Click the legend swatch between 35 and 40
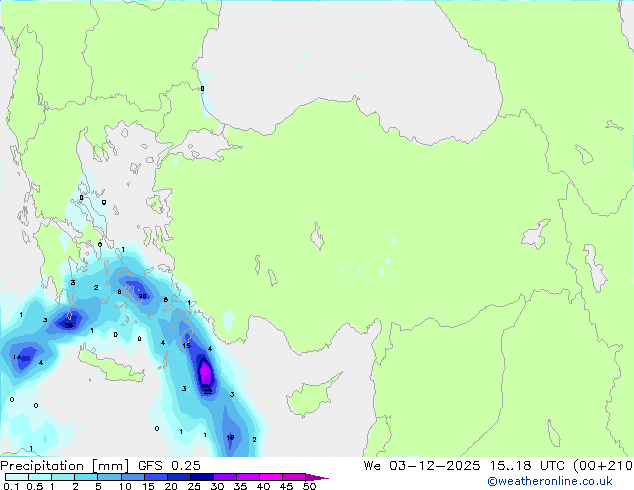This screenshot has height=490, width=634. (x=248, y=477)
